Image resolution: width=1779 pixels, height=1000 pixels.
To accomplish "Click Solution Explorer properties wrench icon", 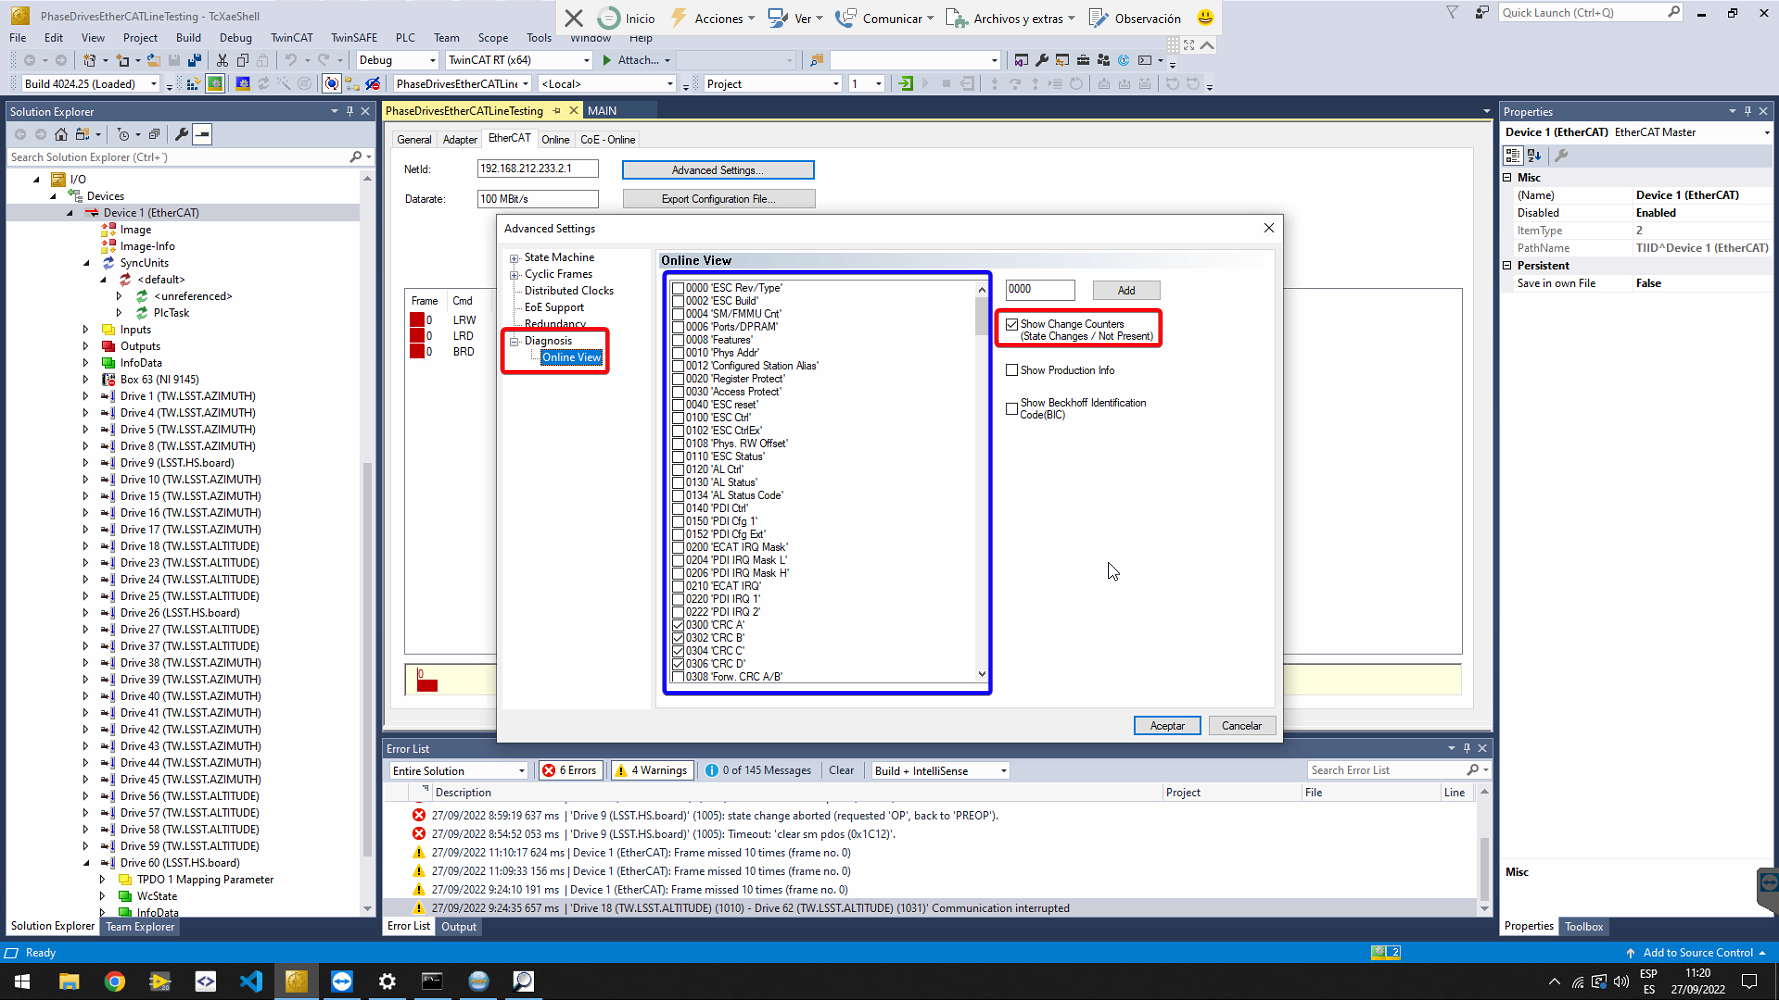I will click(181, 134).
